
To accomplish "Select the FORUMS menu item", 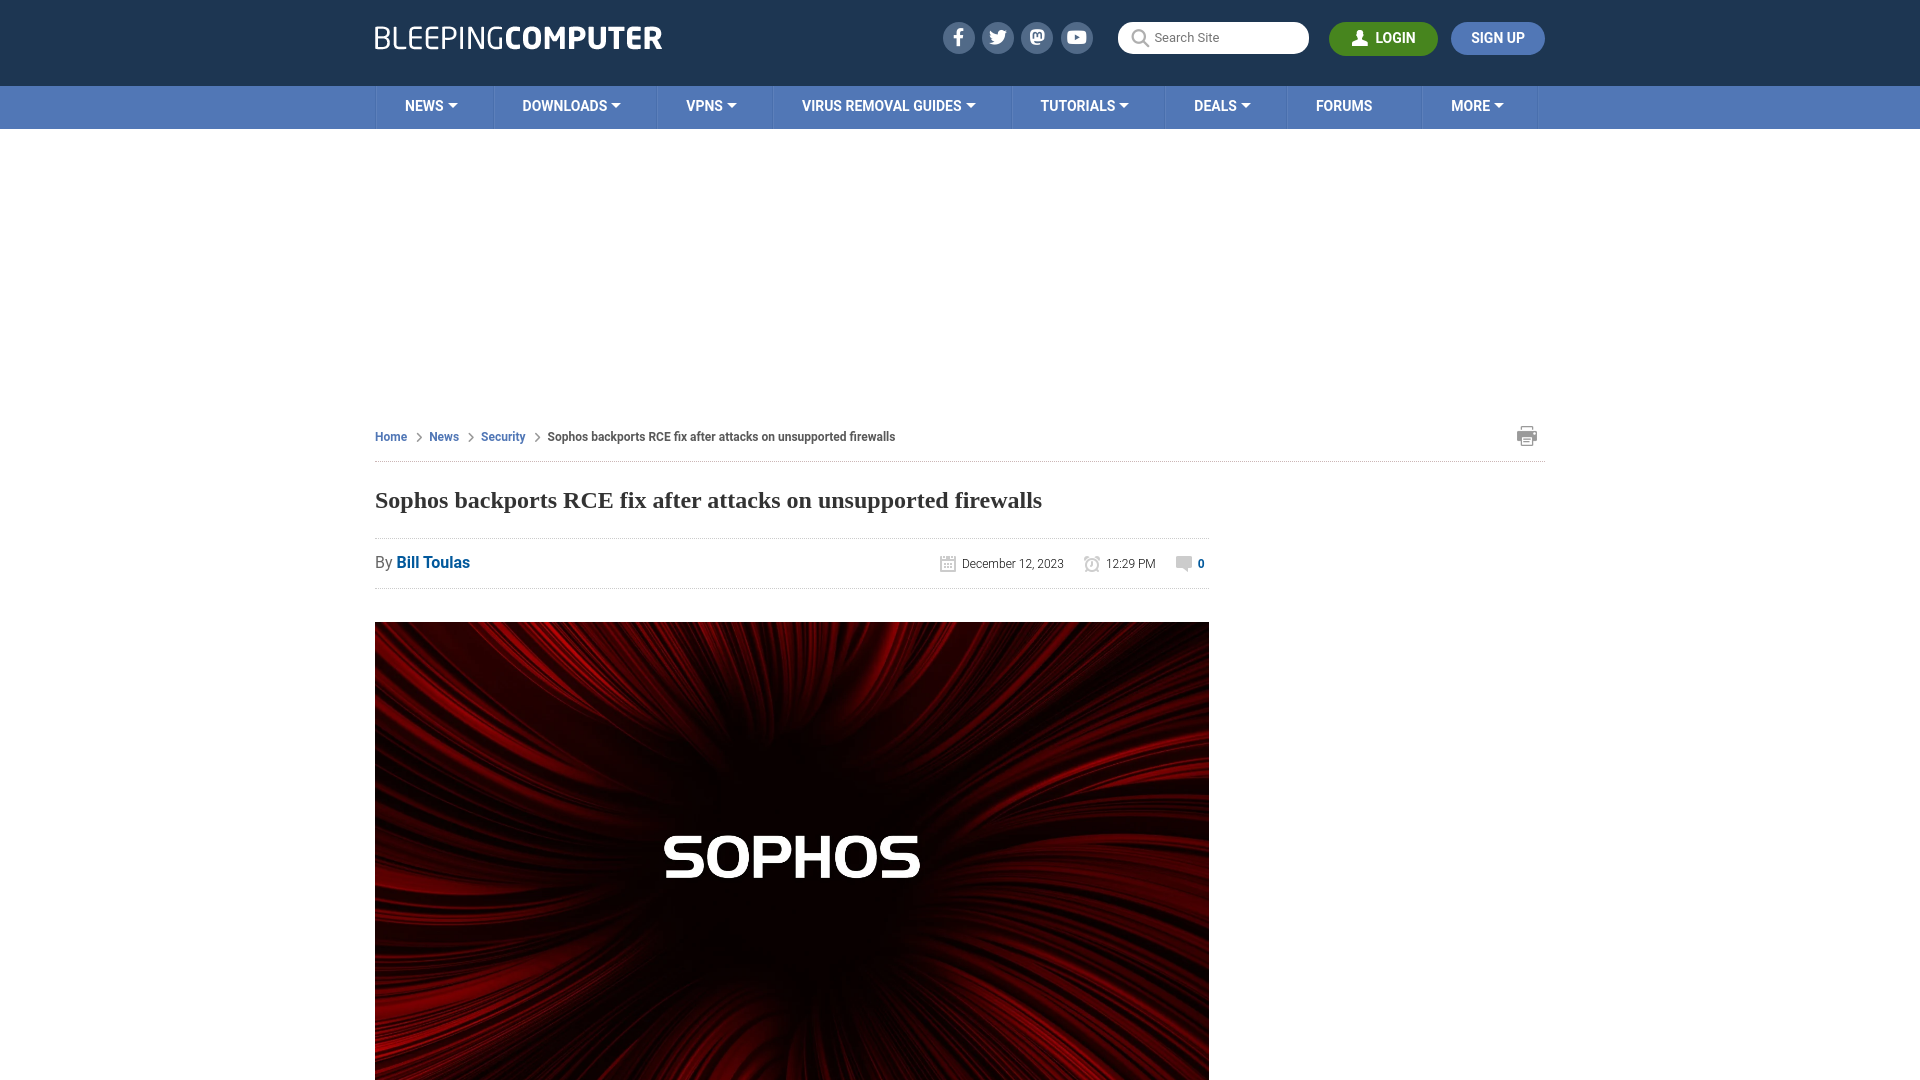I will tap(1344, 107).
